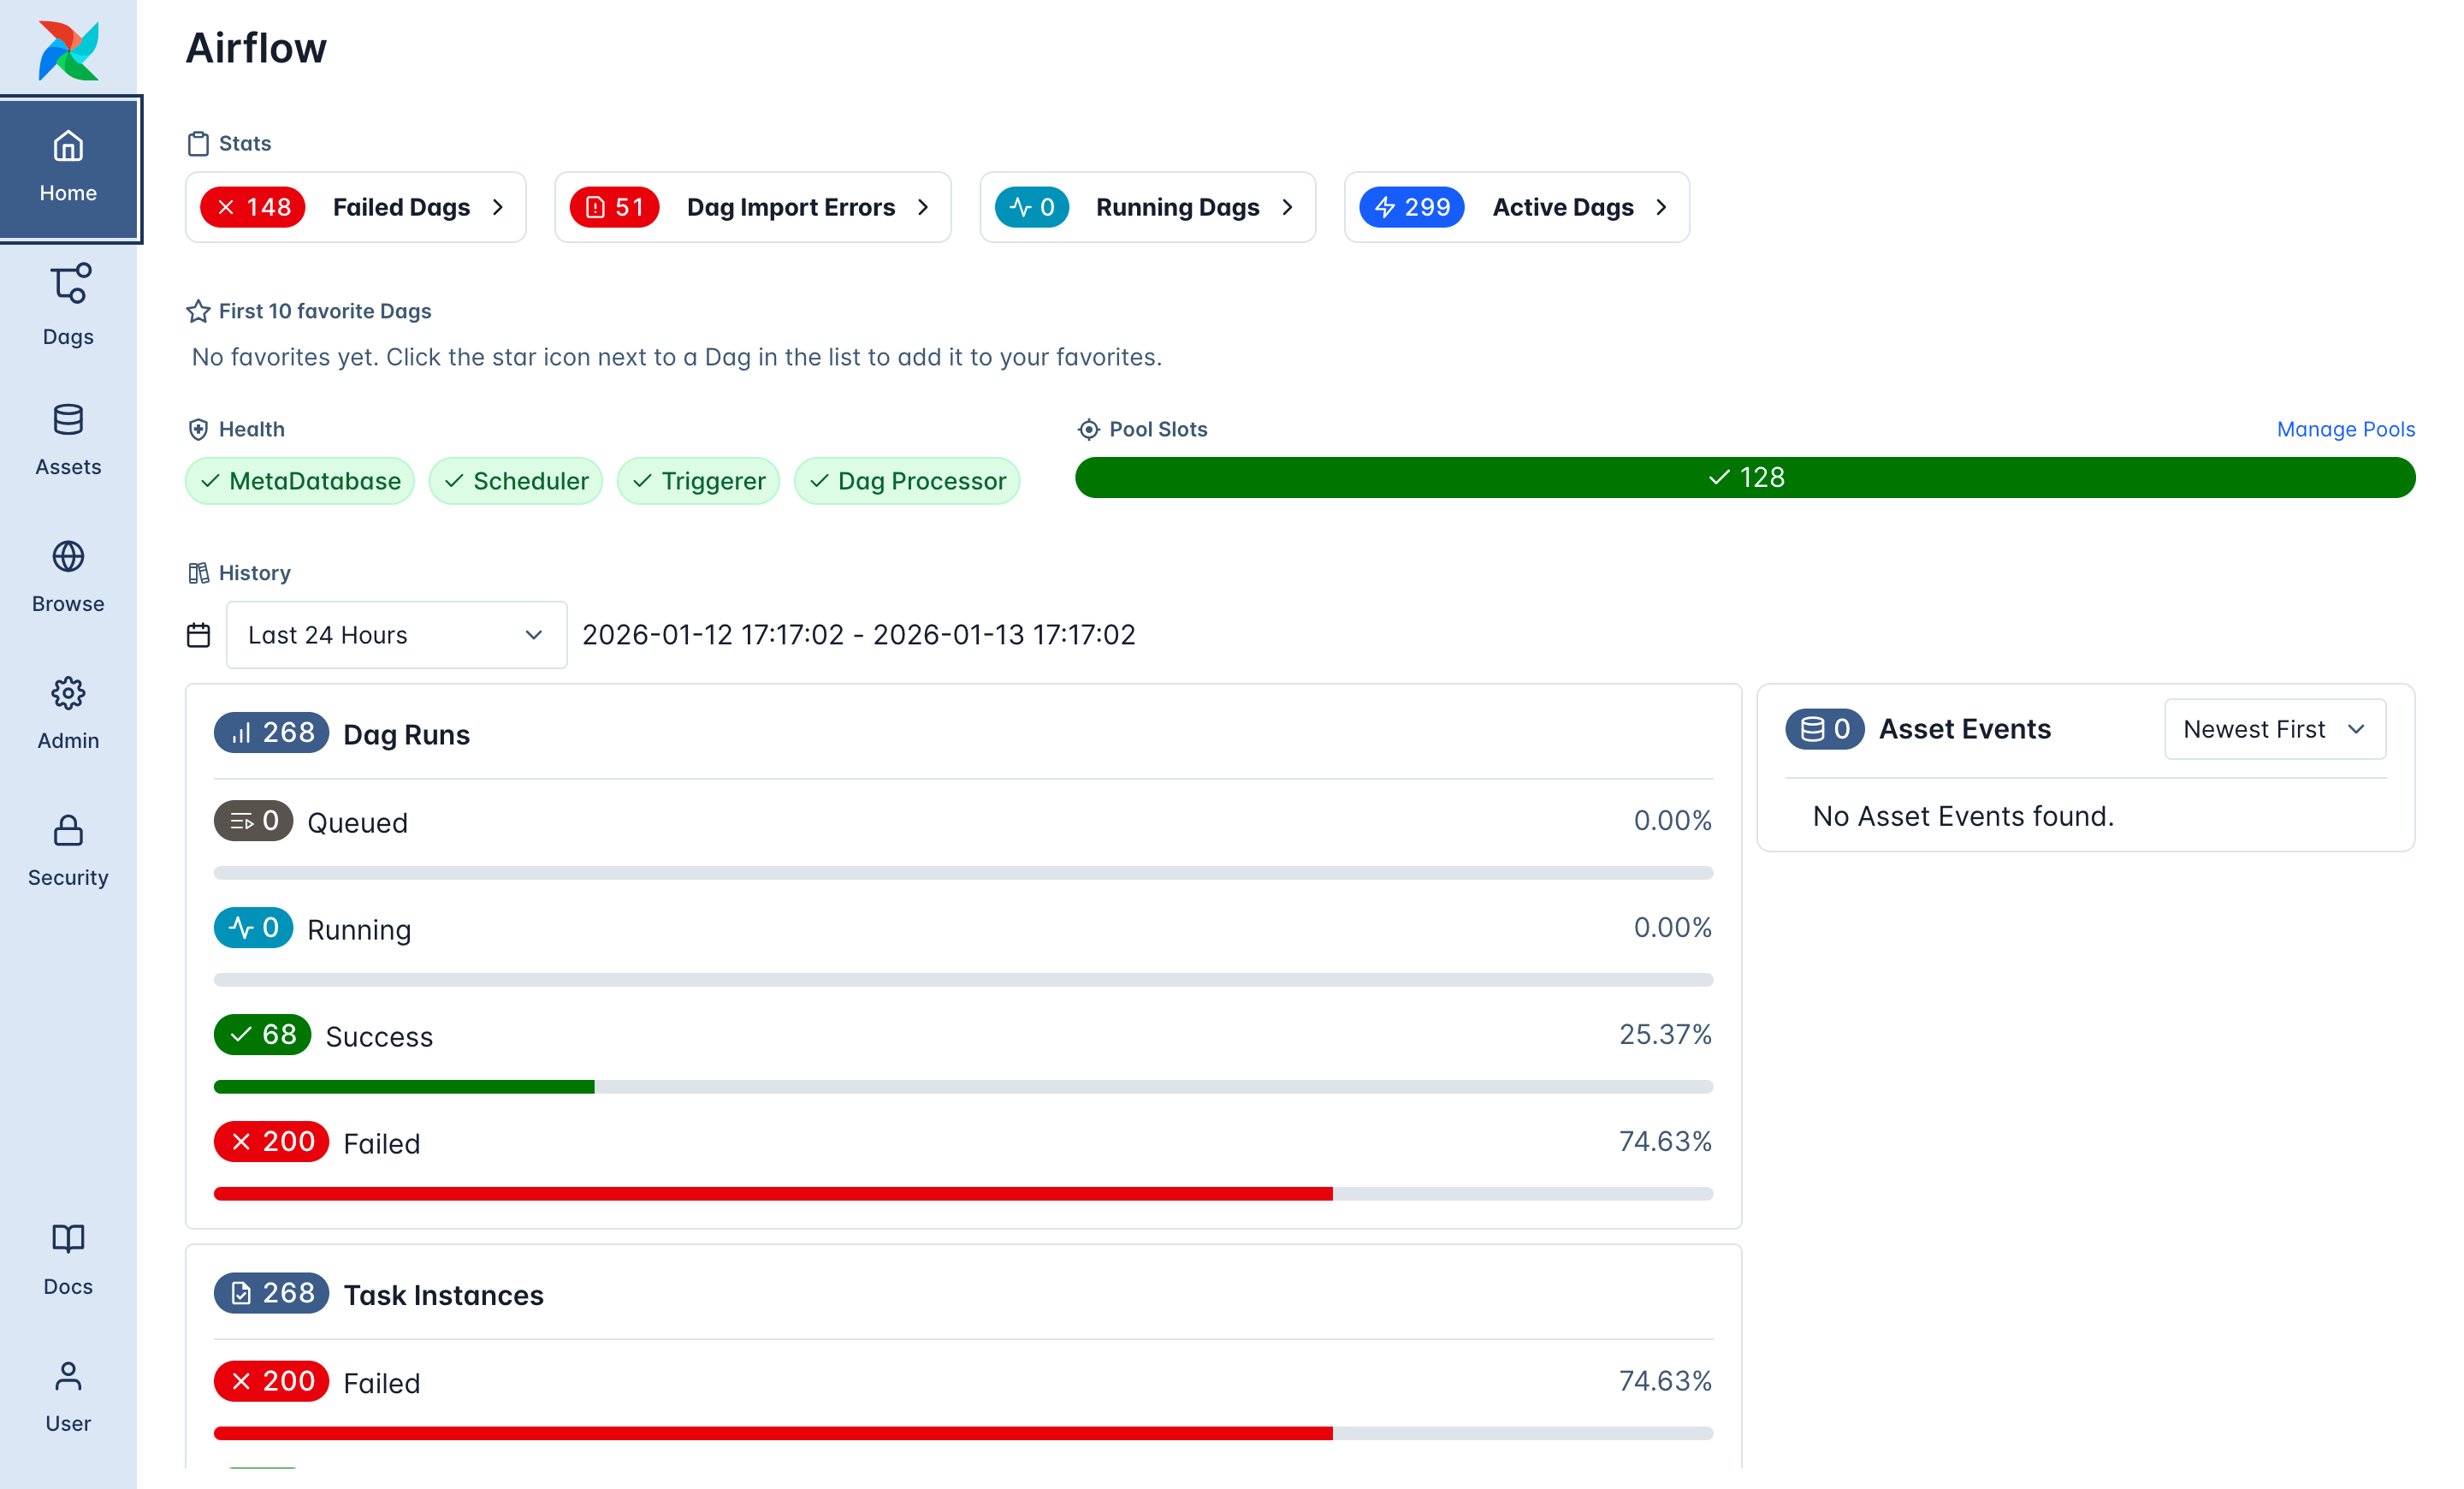The image size is (2464, 1489).
Task: Expand the Dag Import Errors chevron
Action: click(923, 207)
